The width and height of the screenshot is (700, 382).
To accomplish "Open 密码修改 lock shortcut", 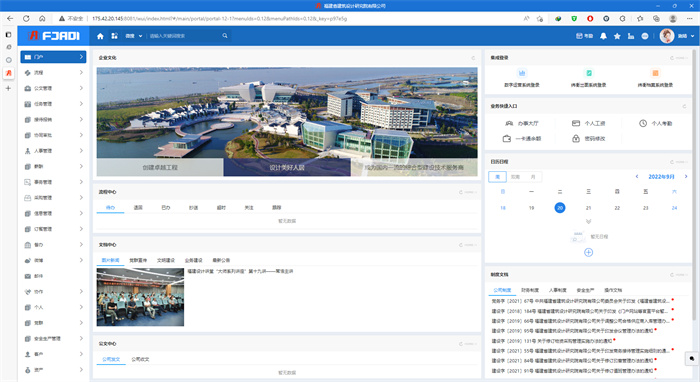I will (589, 139).
